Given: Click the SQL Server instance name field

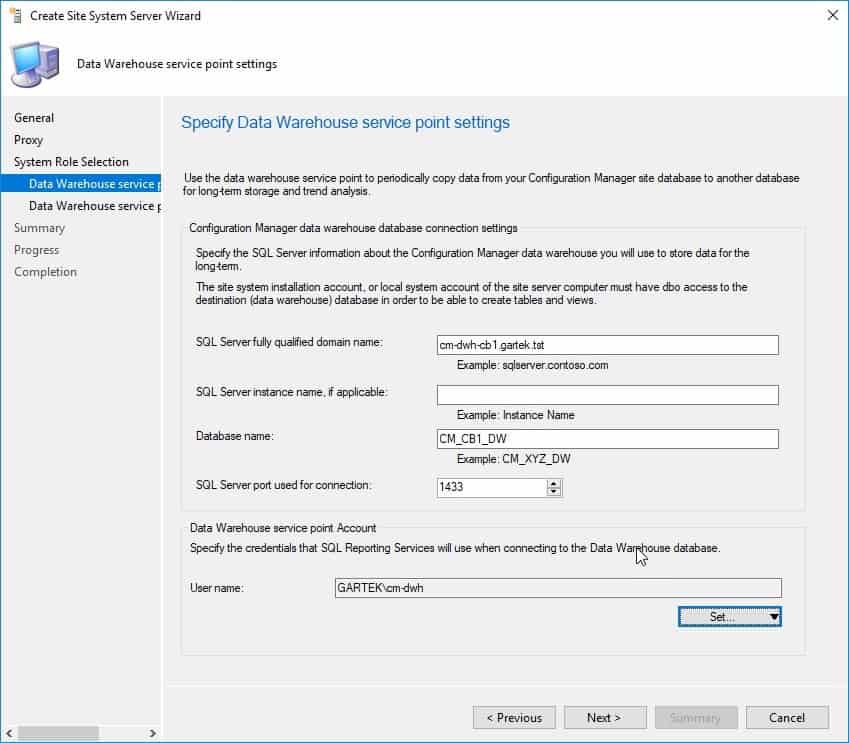Looking at the screenshot, I should pyautogui.click(x=607, y=395).
